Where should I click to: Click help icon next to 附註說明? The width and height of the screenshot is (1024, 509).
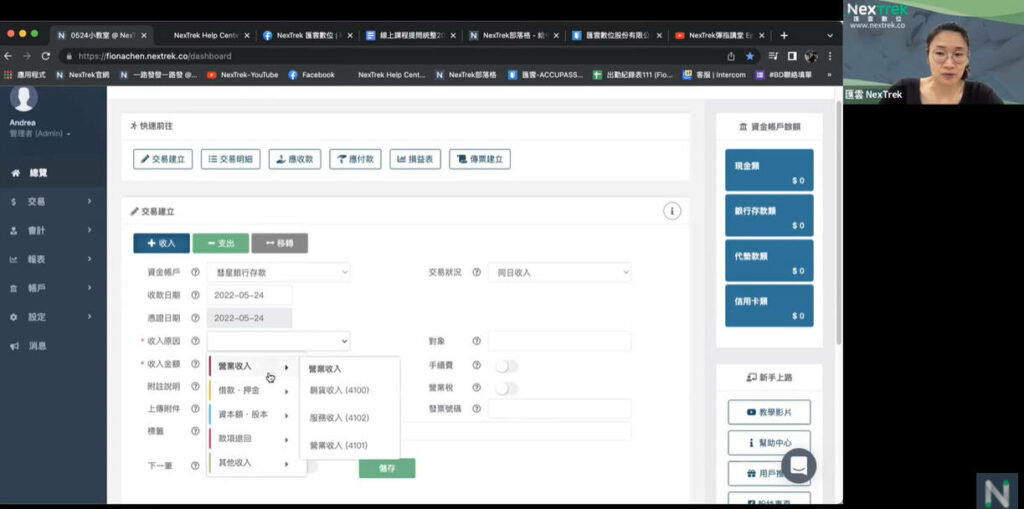click(195, 386)
